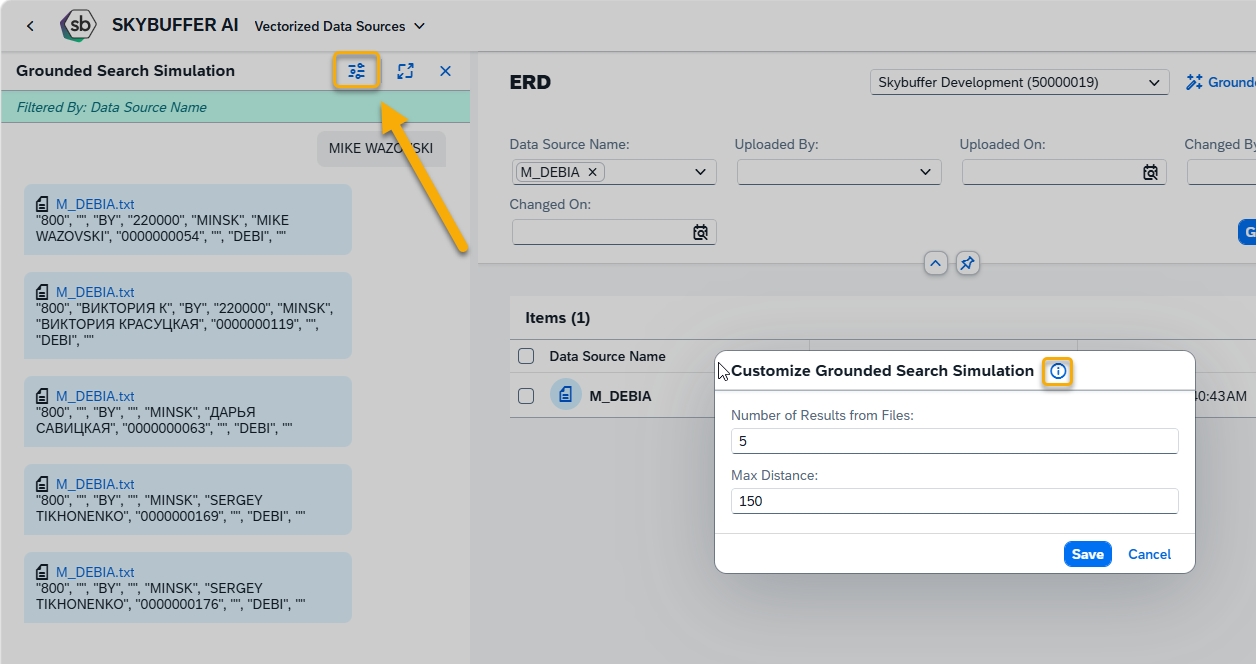Screen dimensions: 1256x664
Task: Open the Uploaded On calendar picker
Action: (1151, 172)
